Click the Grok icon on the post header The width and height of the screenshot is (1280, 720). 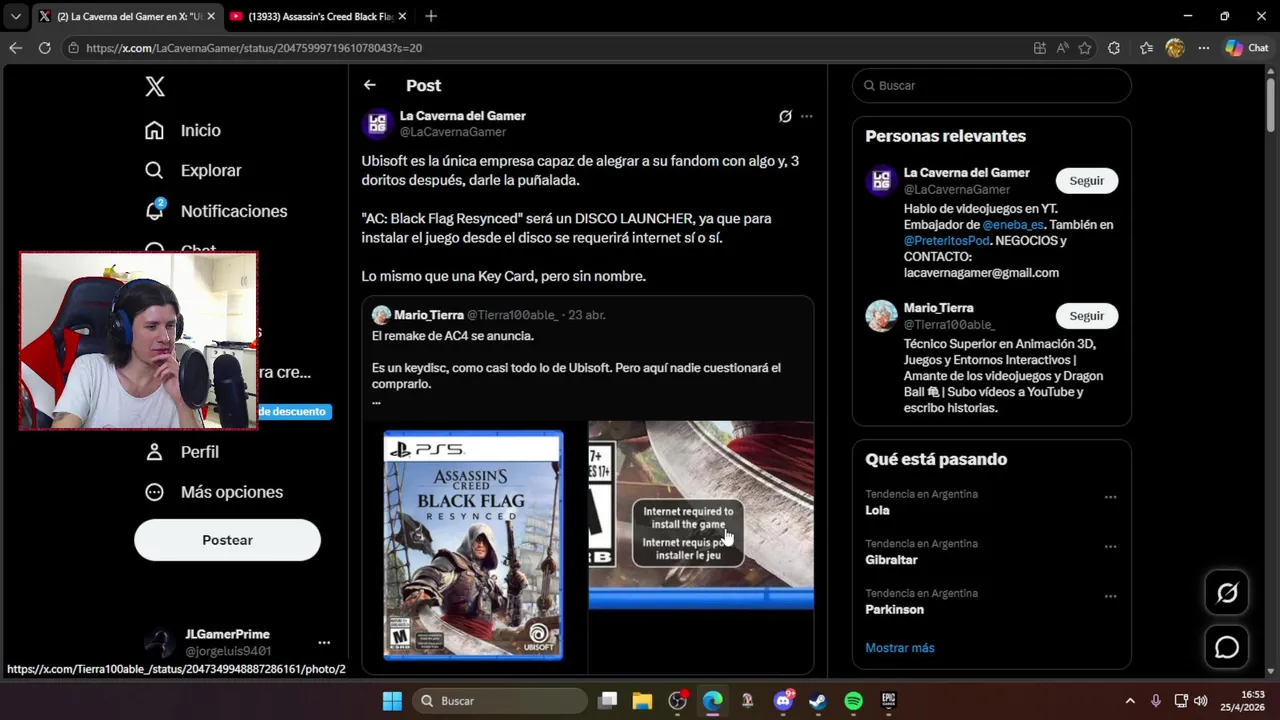point(785,116)
